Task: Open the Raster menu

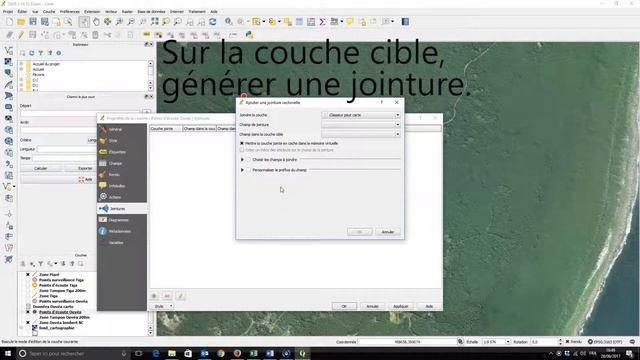Action: coord(127,12)
